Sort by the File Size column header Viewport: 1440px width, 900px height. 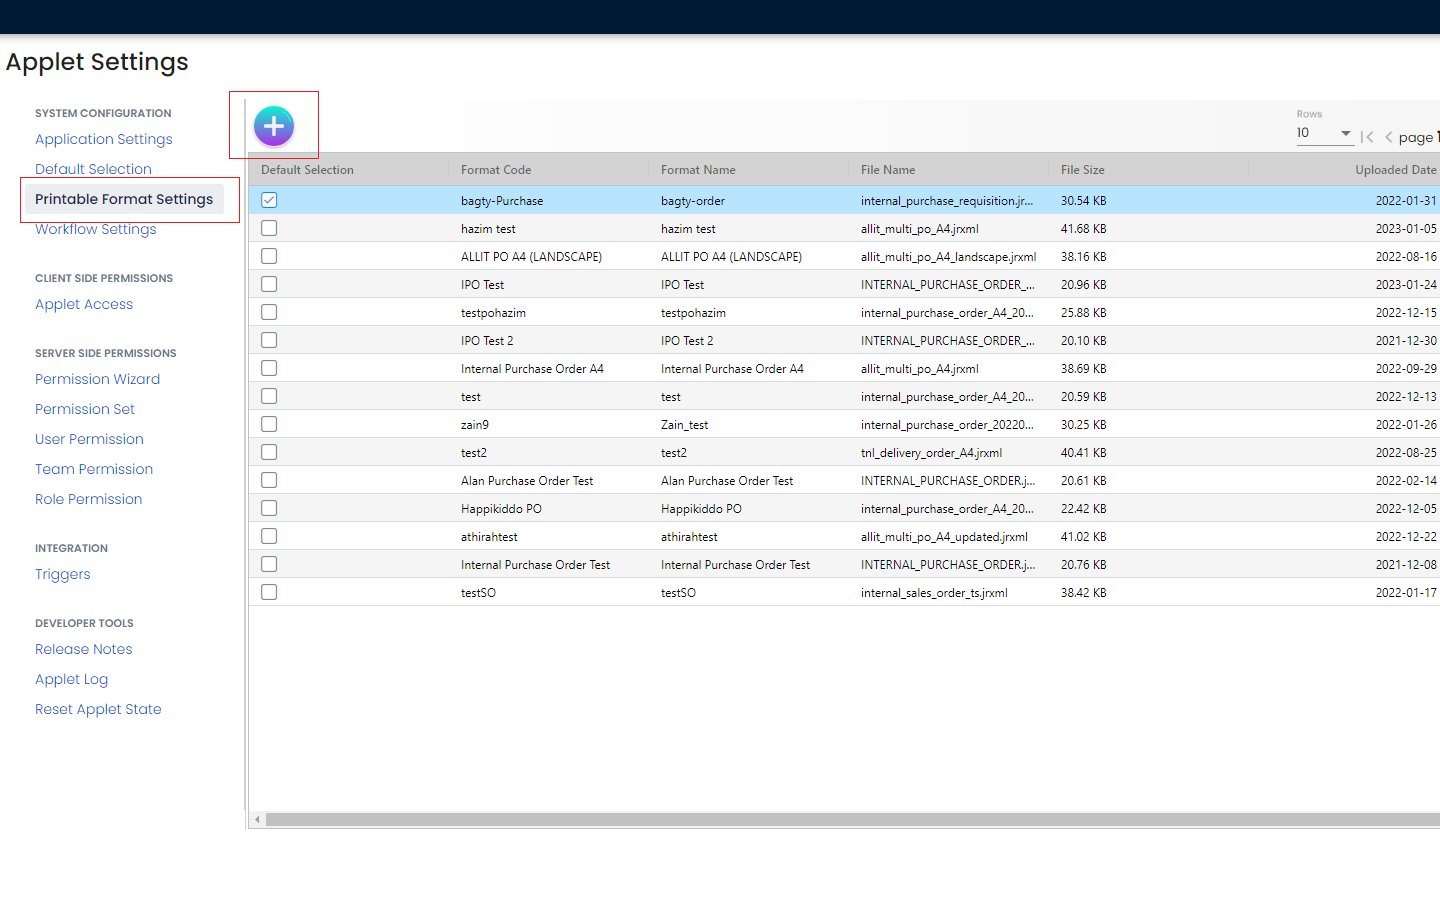1082,170
